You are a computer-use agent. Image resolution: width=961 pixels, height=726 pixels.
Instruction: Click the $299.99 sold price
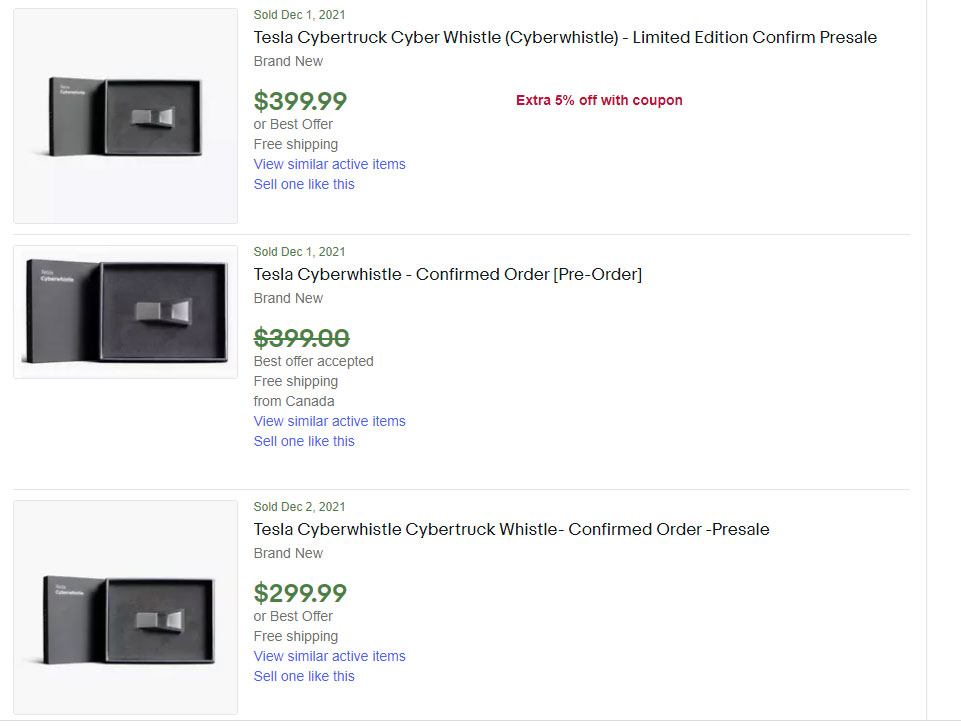[x=300, y=593]
